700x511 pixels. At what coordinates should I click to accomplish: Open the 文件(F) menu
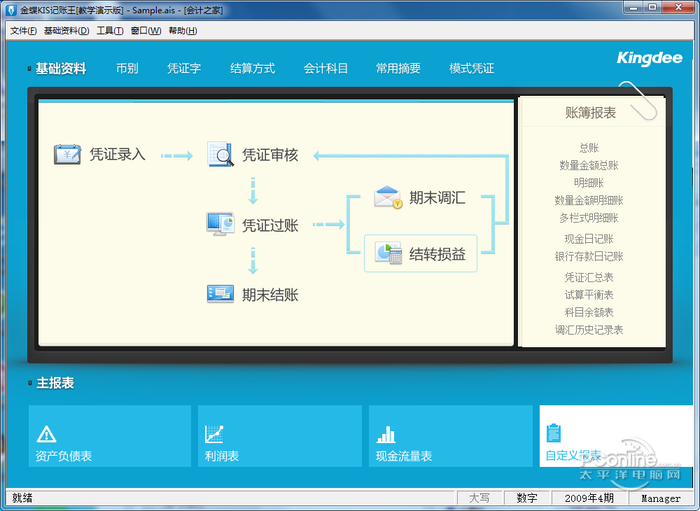(24, 31)
